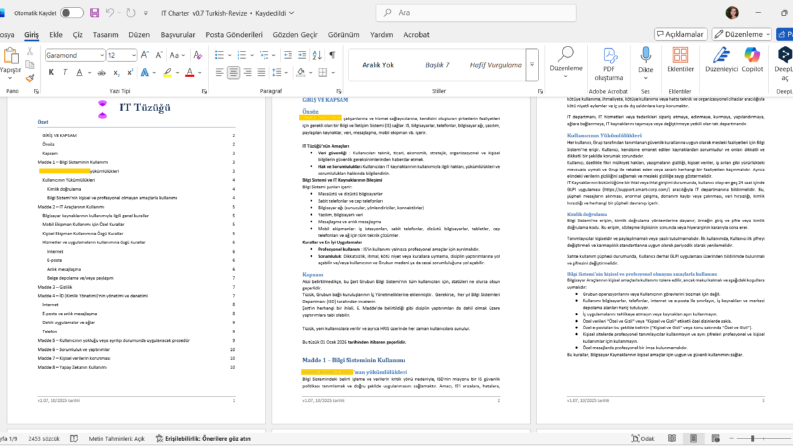This screenshot has width=793, height=446.
Task: Toggle italic T formatting
Action: point(65,73)
